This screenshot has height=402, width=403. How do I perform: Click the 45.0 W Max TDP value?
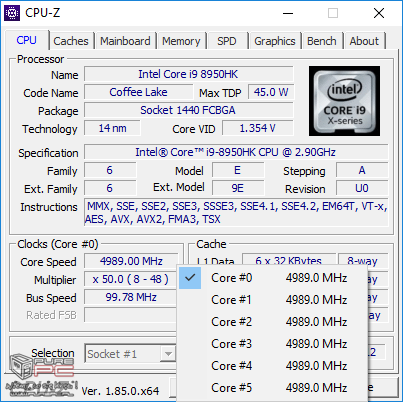click(271, 92)
